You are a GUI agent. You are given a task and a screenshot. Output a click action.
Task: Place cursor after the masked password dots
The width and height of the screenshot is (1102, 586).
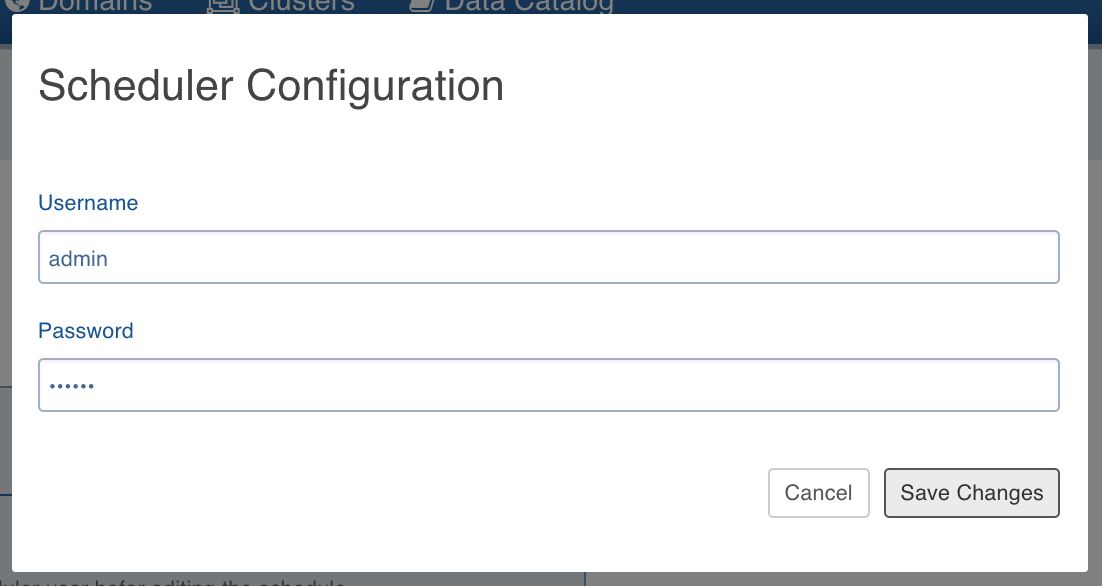96,385
